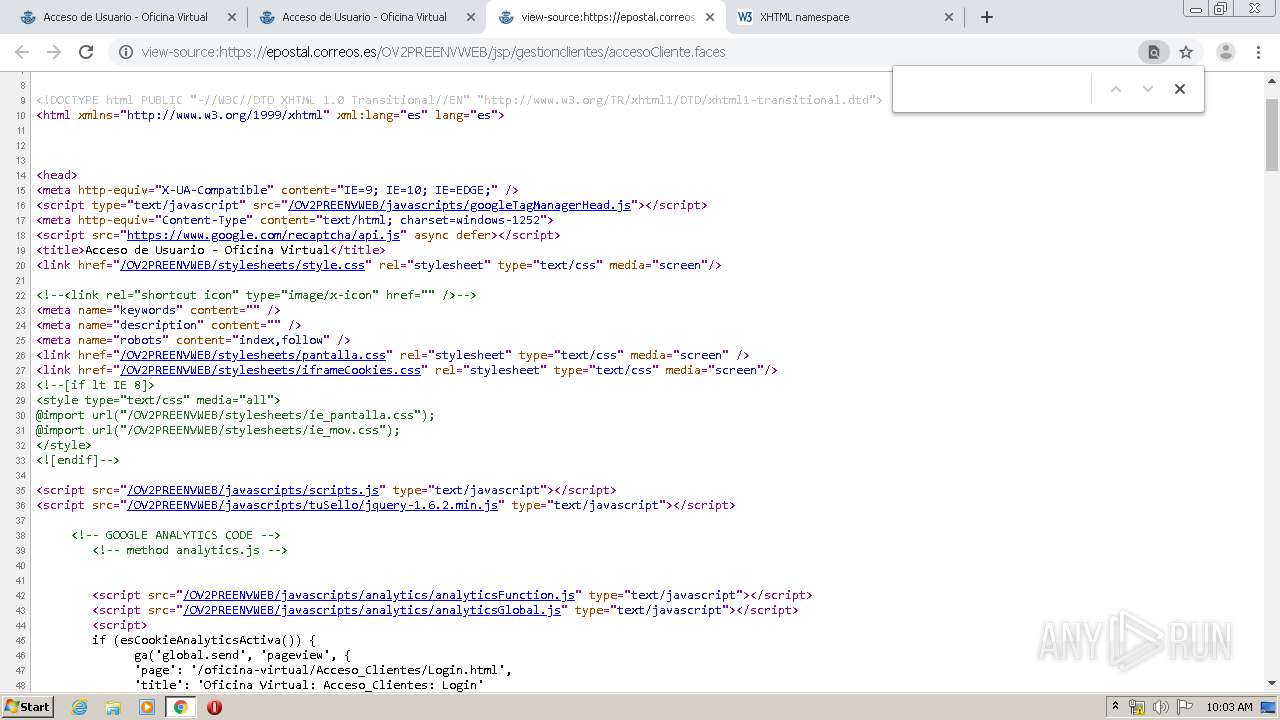Switch to second Acceso de Usuario tab
The width and height of the screenshot is (1280, 720).
pos(365,17)
